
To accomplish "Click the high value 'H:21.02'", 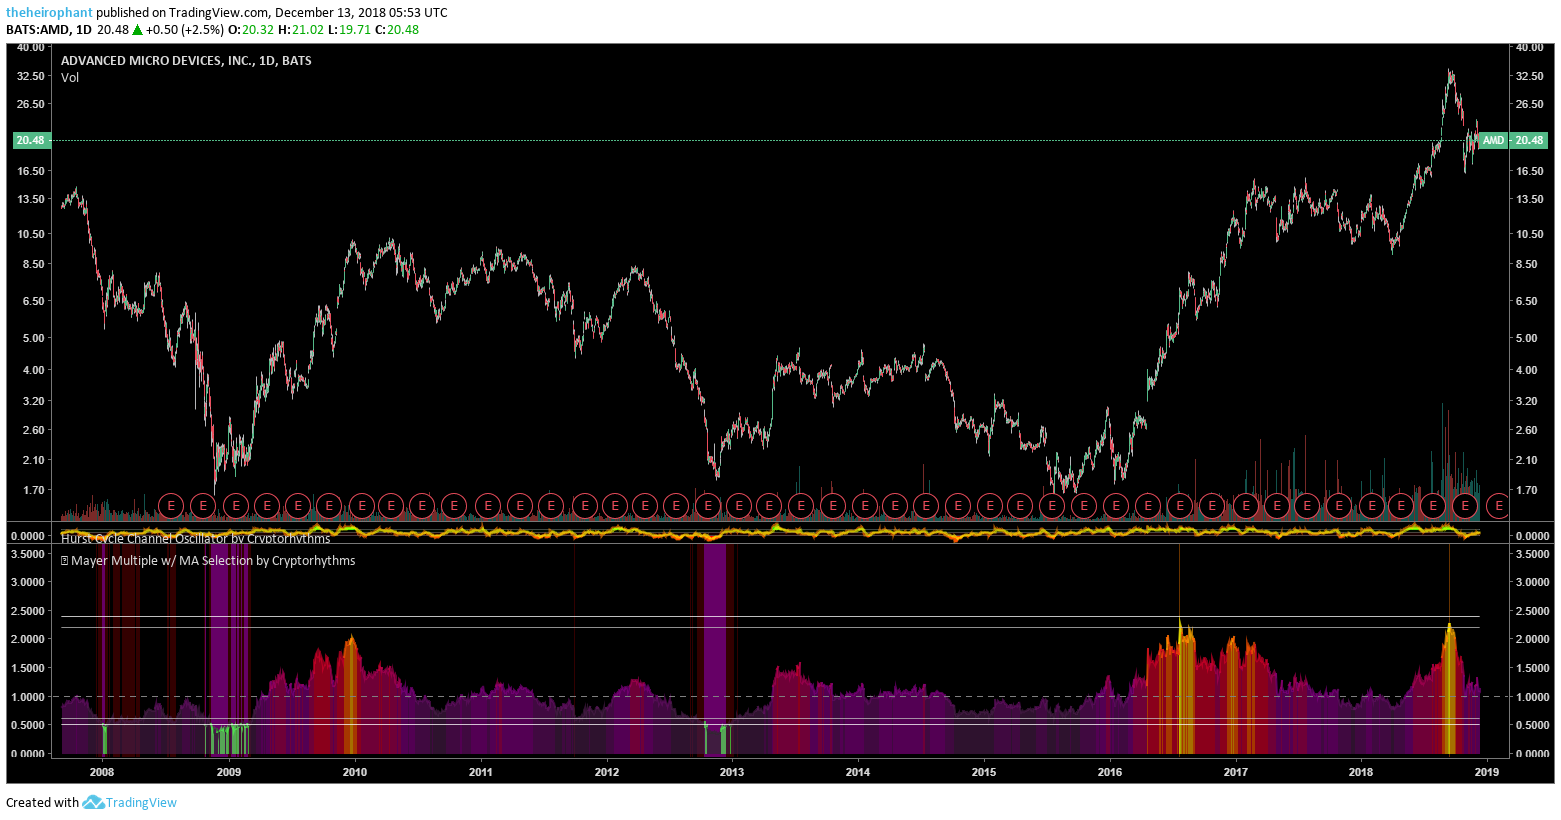I will point(301,30).
